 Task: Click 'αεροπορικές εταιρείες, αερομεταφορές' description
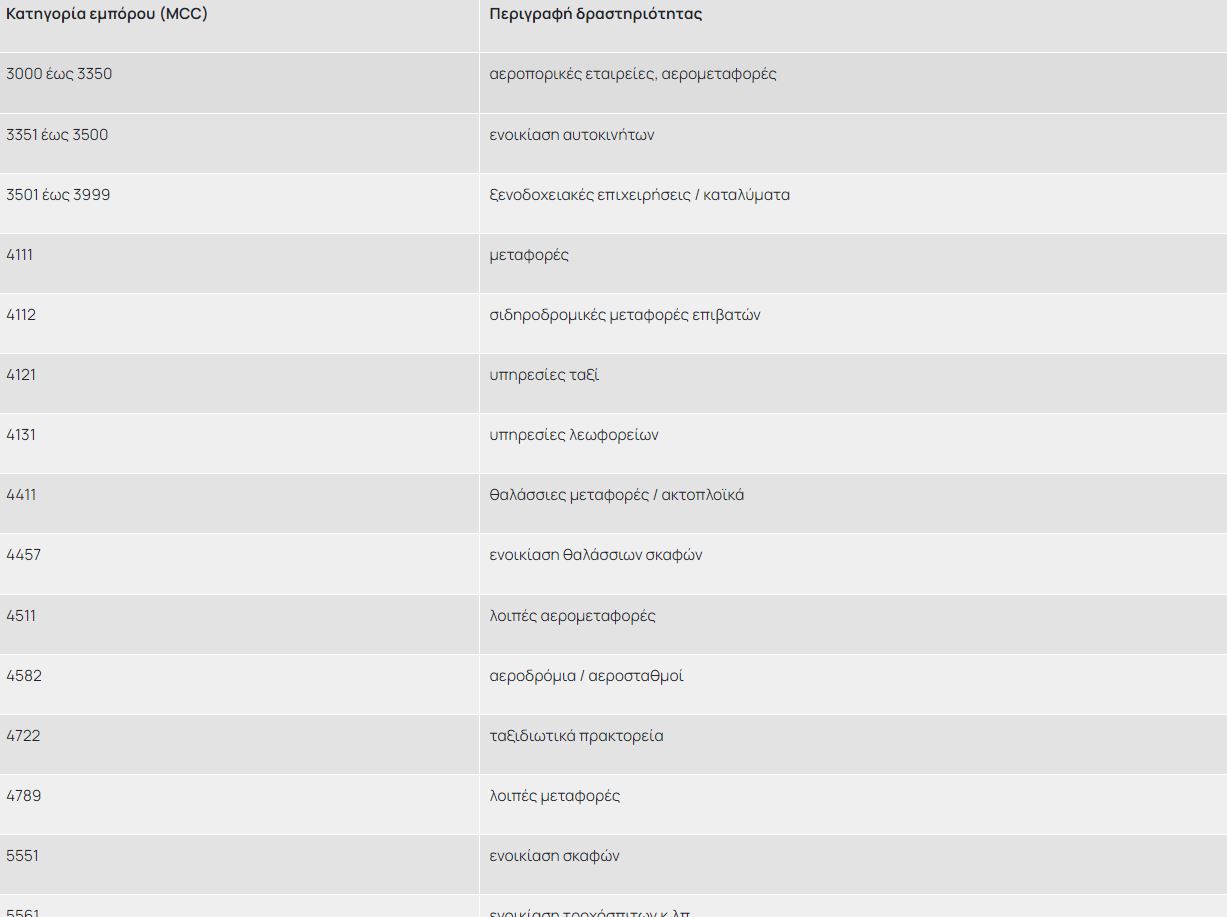point(633,74)
